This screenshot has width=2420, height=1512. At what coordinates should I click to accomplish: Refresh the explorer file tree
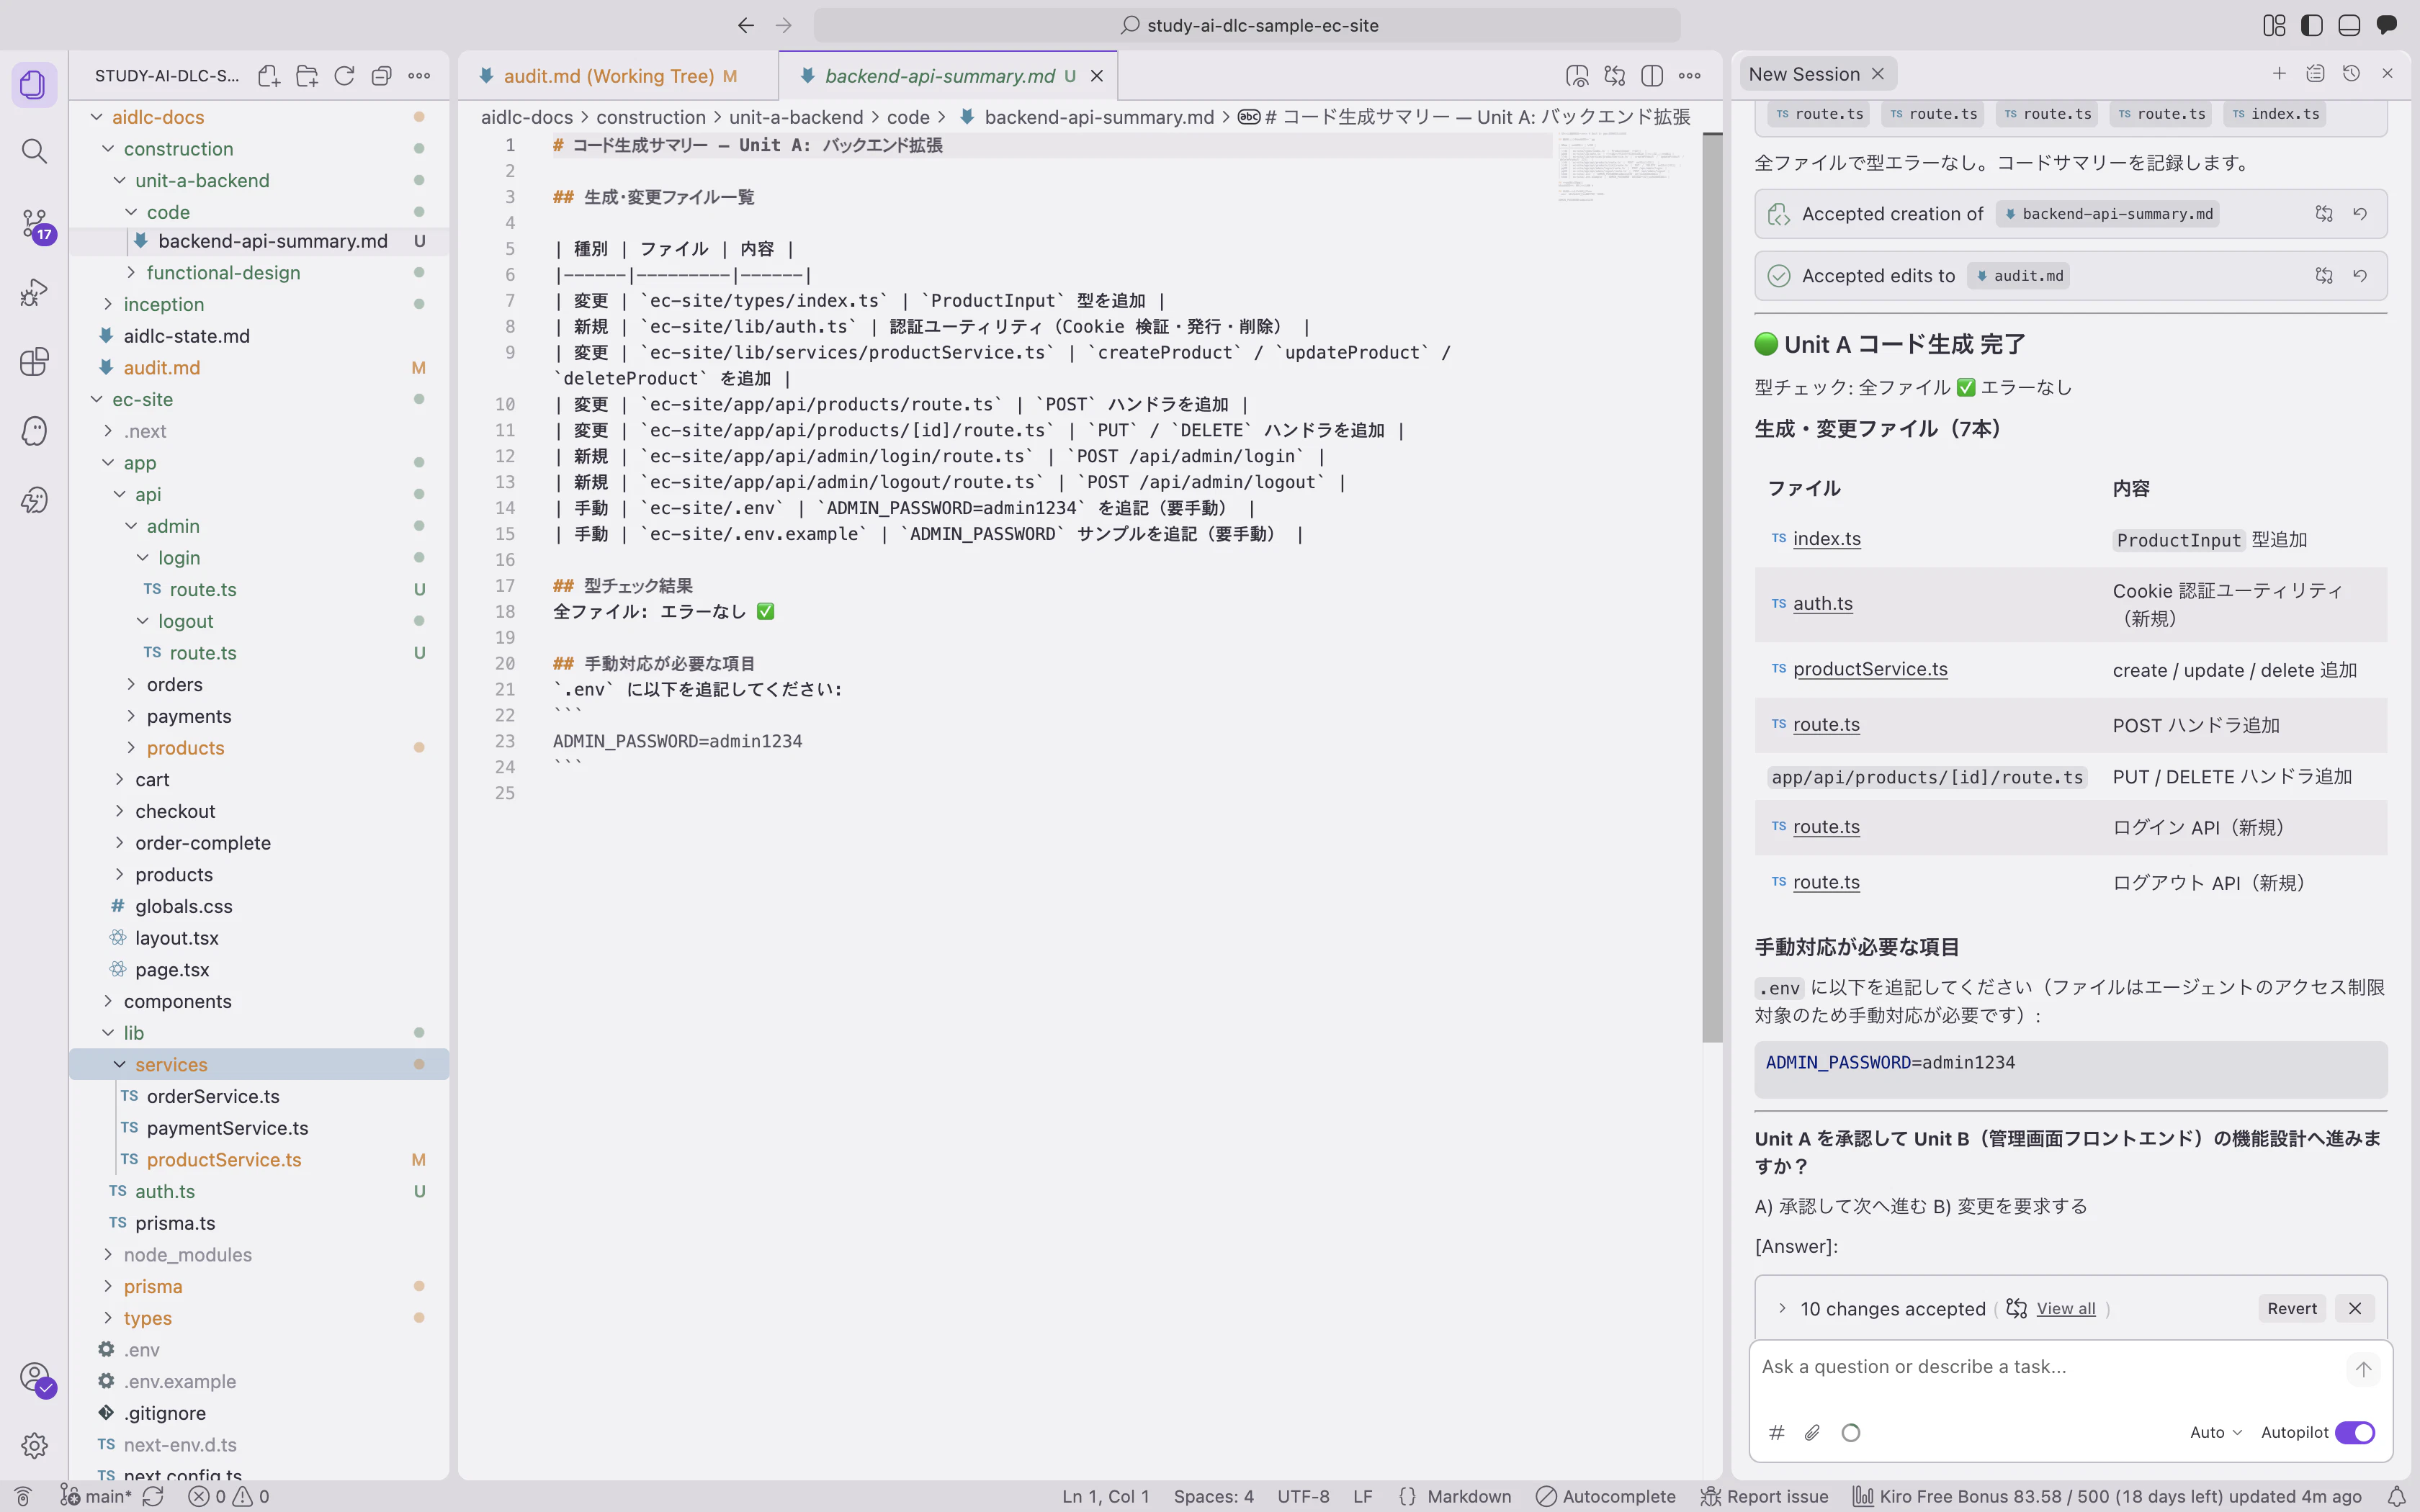[x=344, y=76]
